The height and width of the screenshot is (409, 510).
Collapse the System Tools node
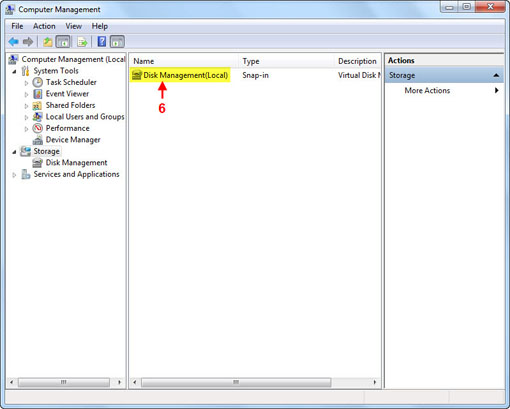tap(14, 71)
